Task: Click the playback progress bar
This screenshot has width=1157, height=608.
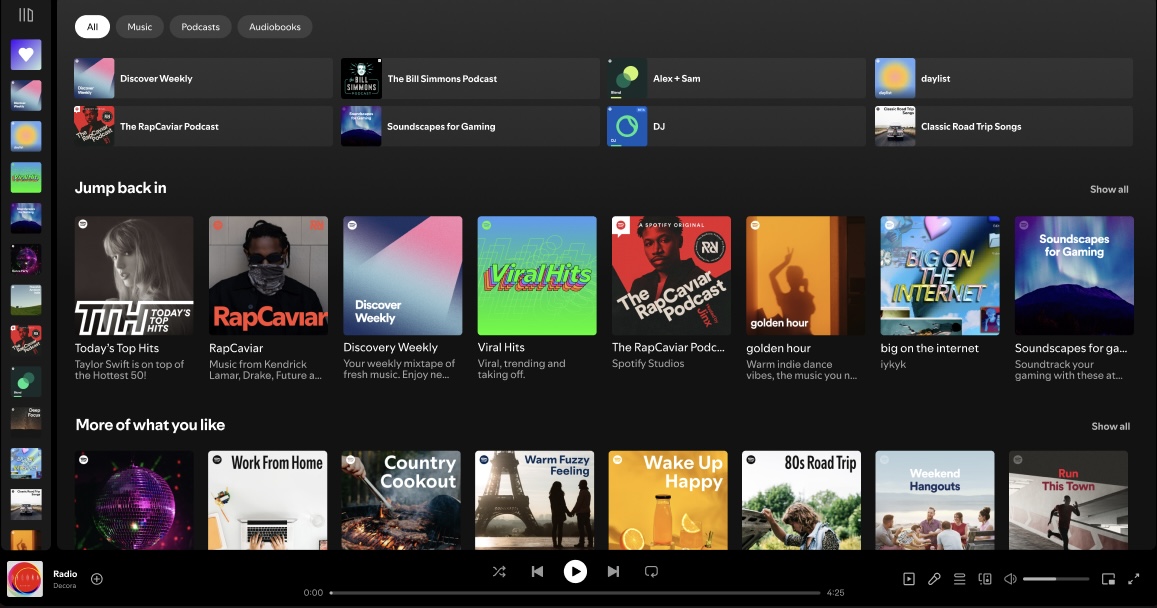Action: point(575,593)
